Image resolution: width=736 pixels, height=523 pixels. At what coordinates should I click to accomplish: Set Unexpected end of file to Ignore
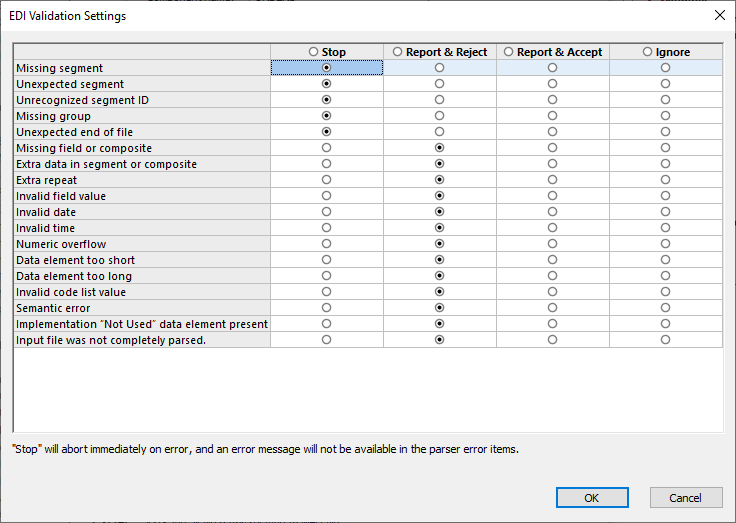click(x=665, y=132)
